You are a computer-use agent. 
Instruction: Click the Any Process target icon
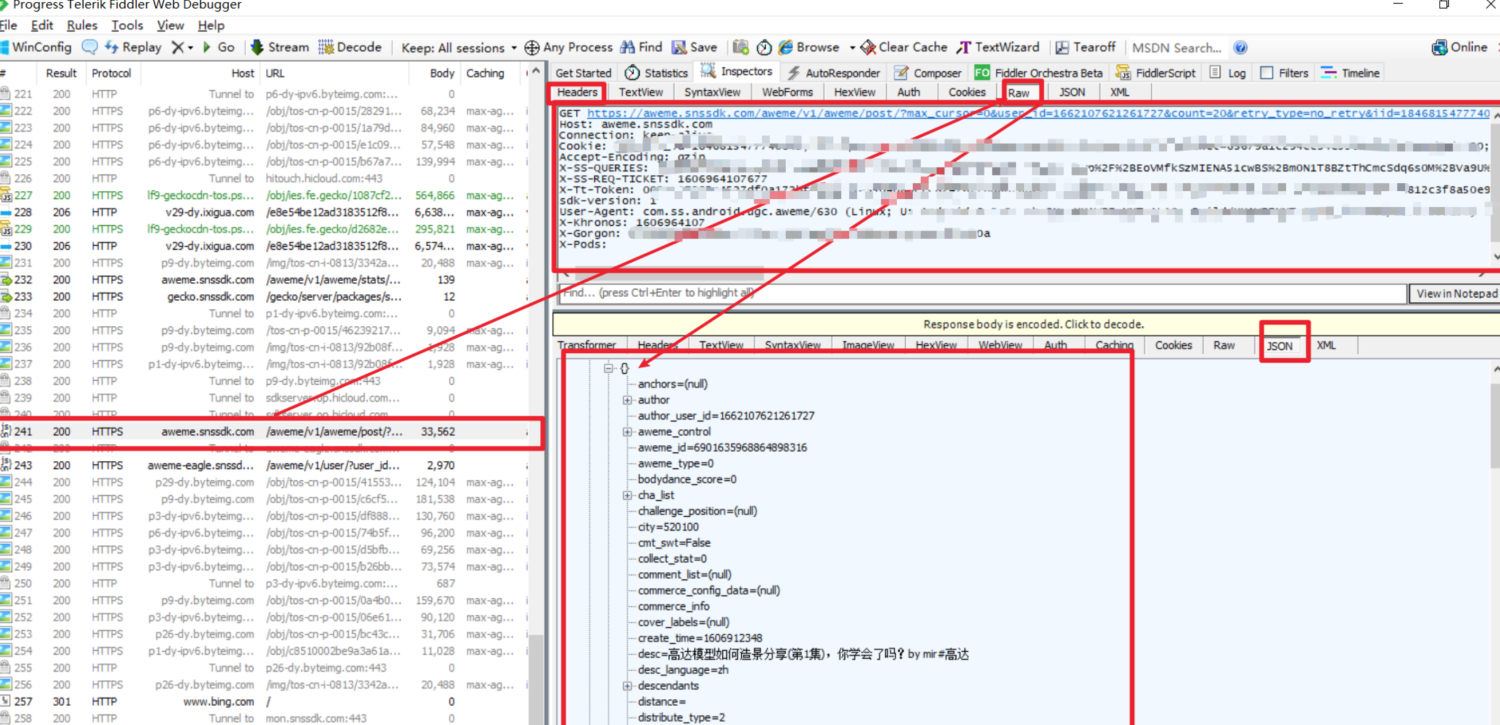click(532, 47)
